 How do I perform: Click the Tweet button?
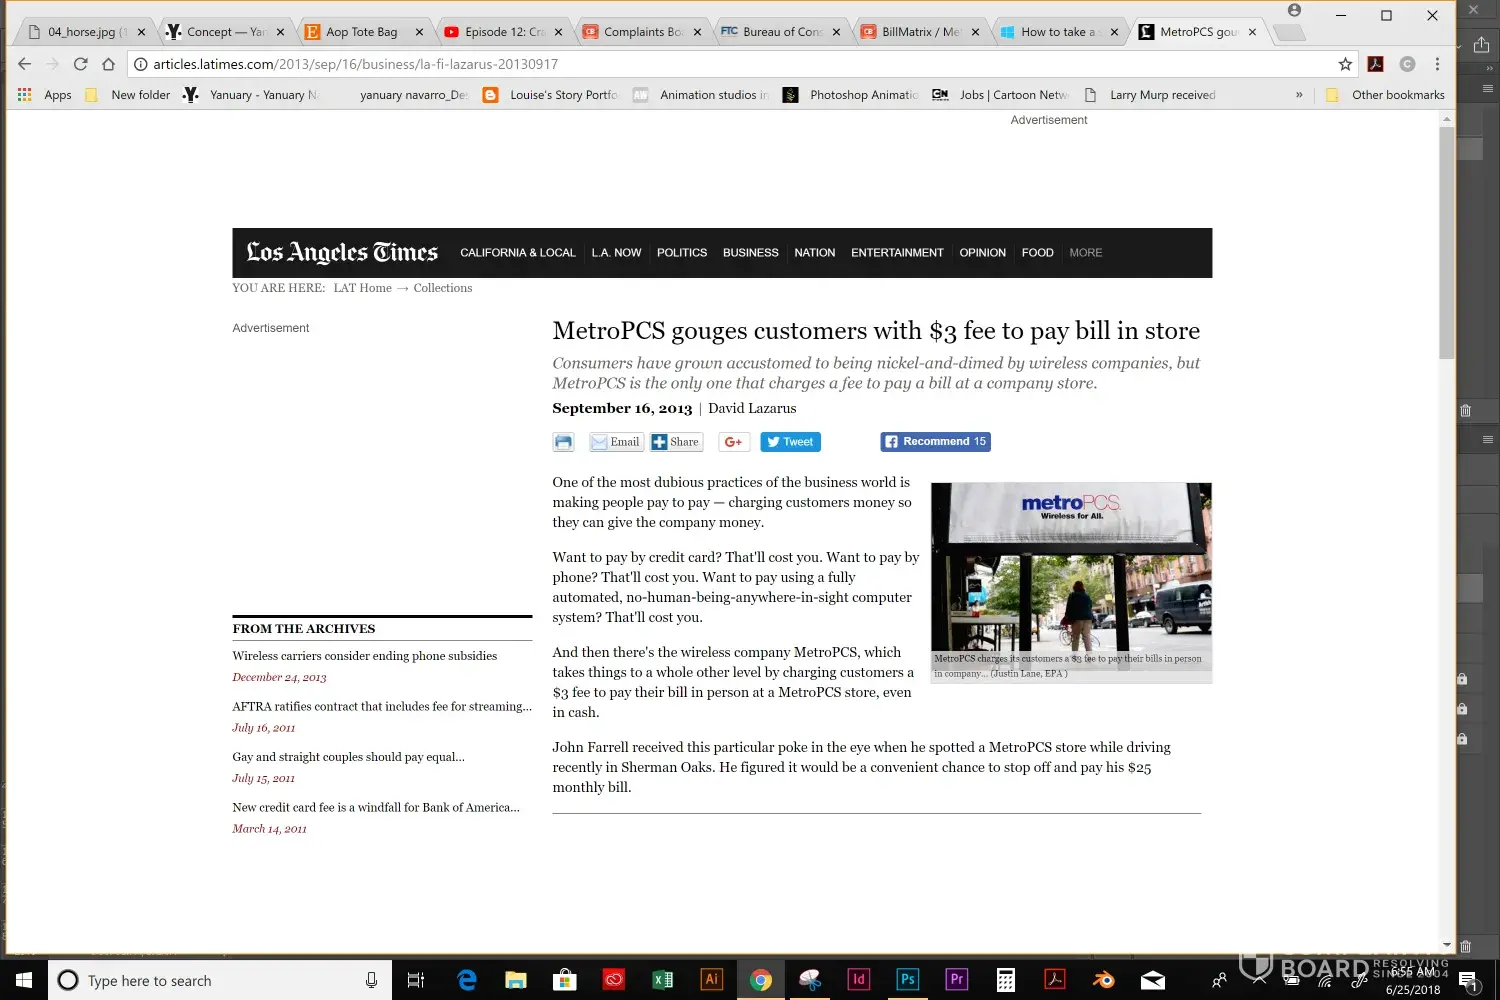tap(790, 442)
